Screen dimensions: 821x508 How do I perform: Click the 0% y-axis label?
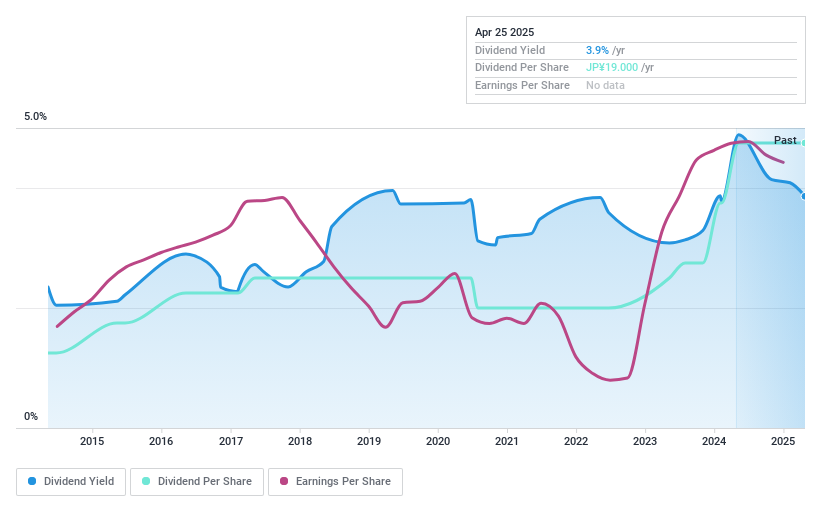click(x=31, y=417)
